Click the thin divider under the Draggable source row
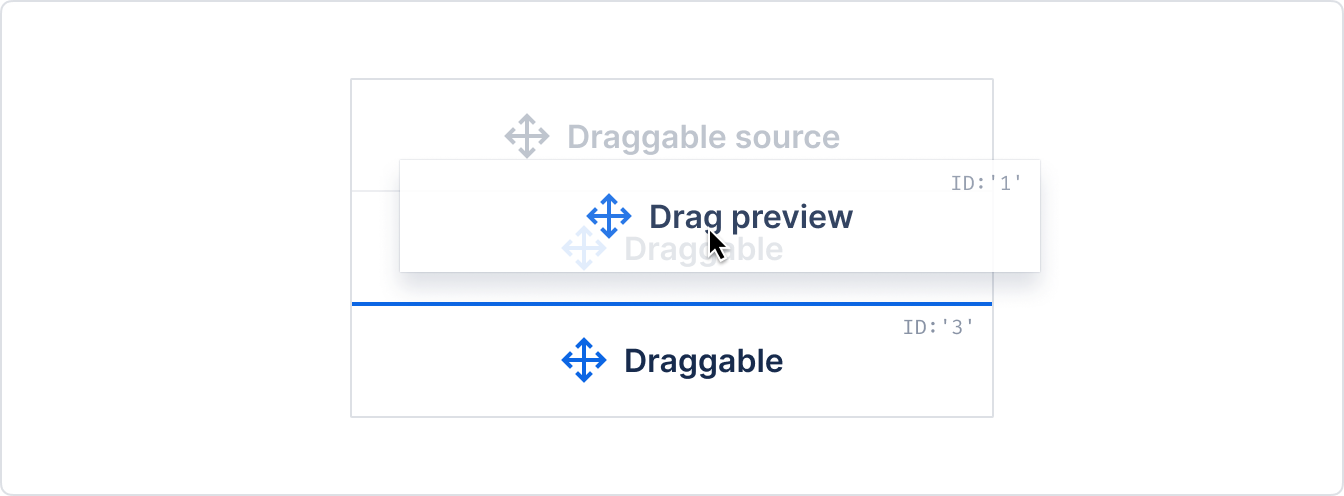 pyautogui.click(x=375, y=190)
